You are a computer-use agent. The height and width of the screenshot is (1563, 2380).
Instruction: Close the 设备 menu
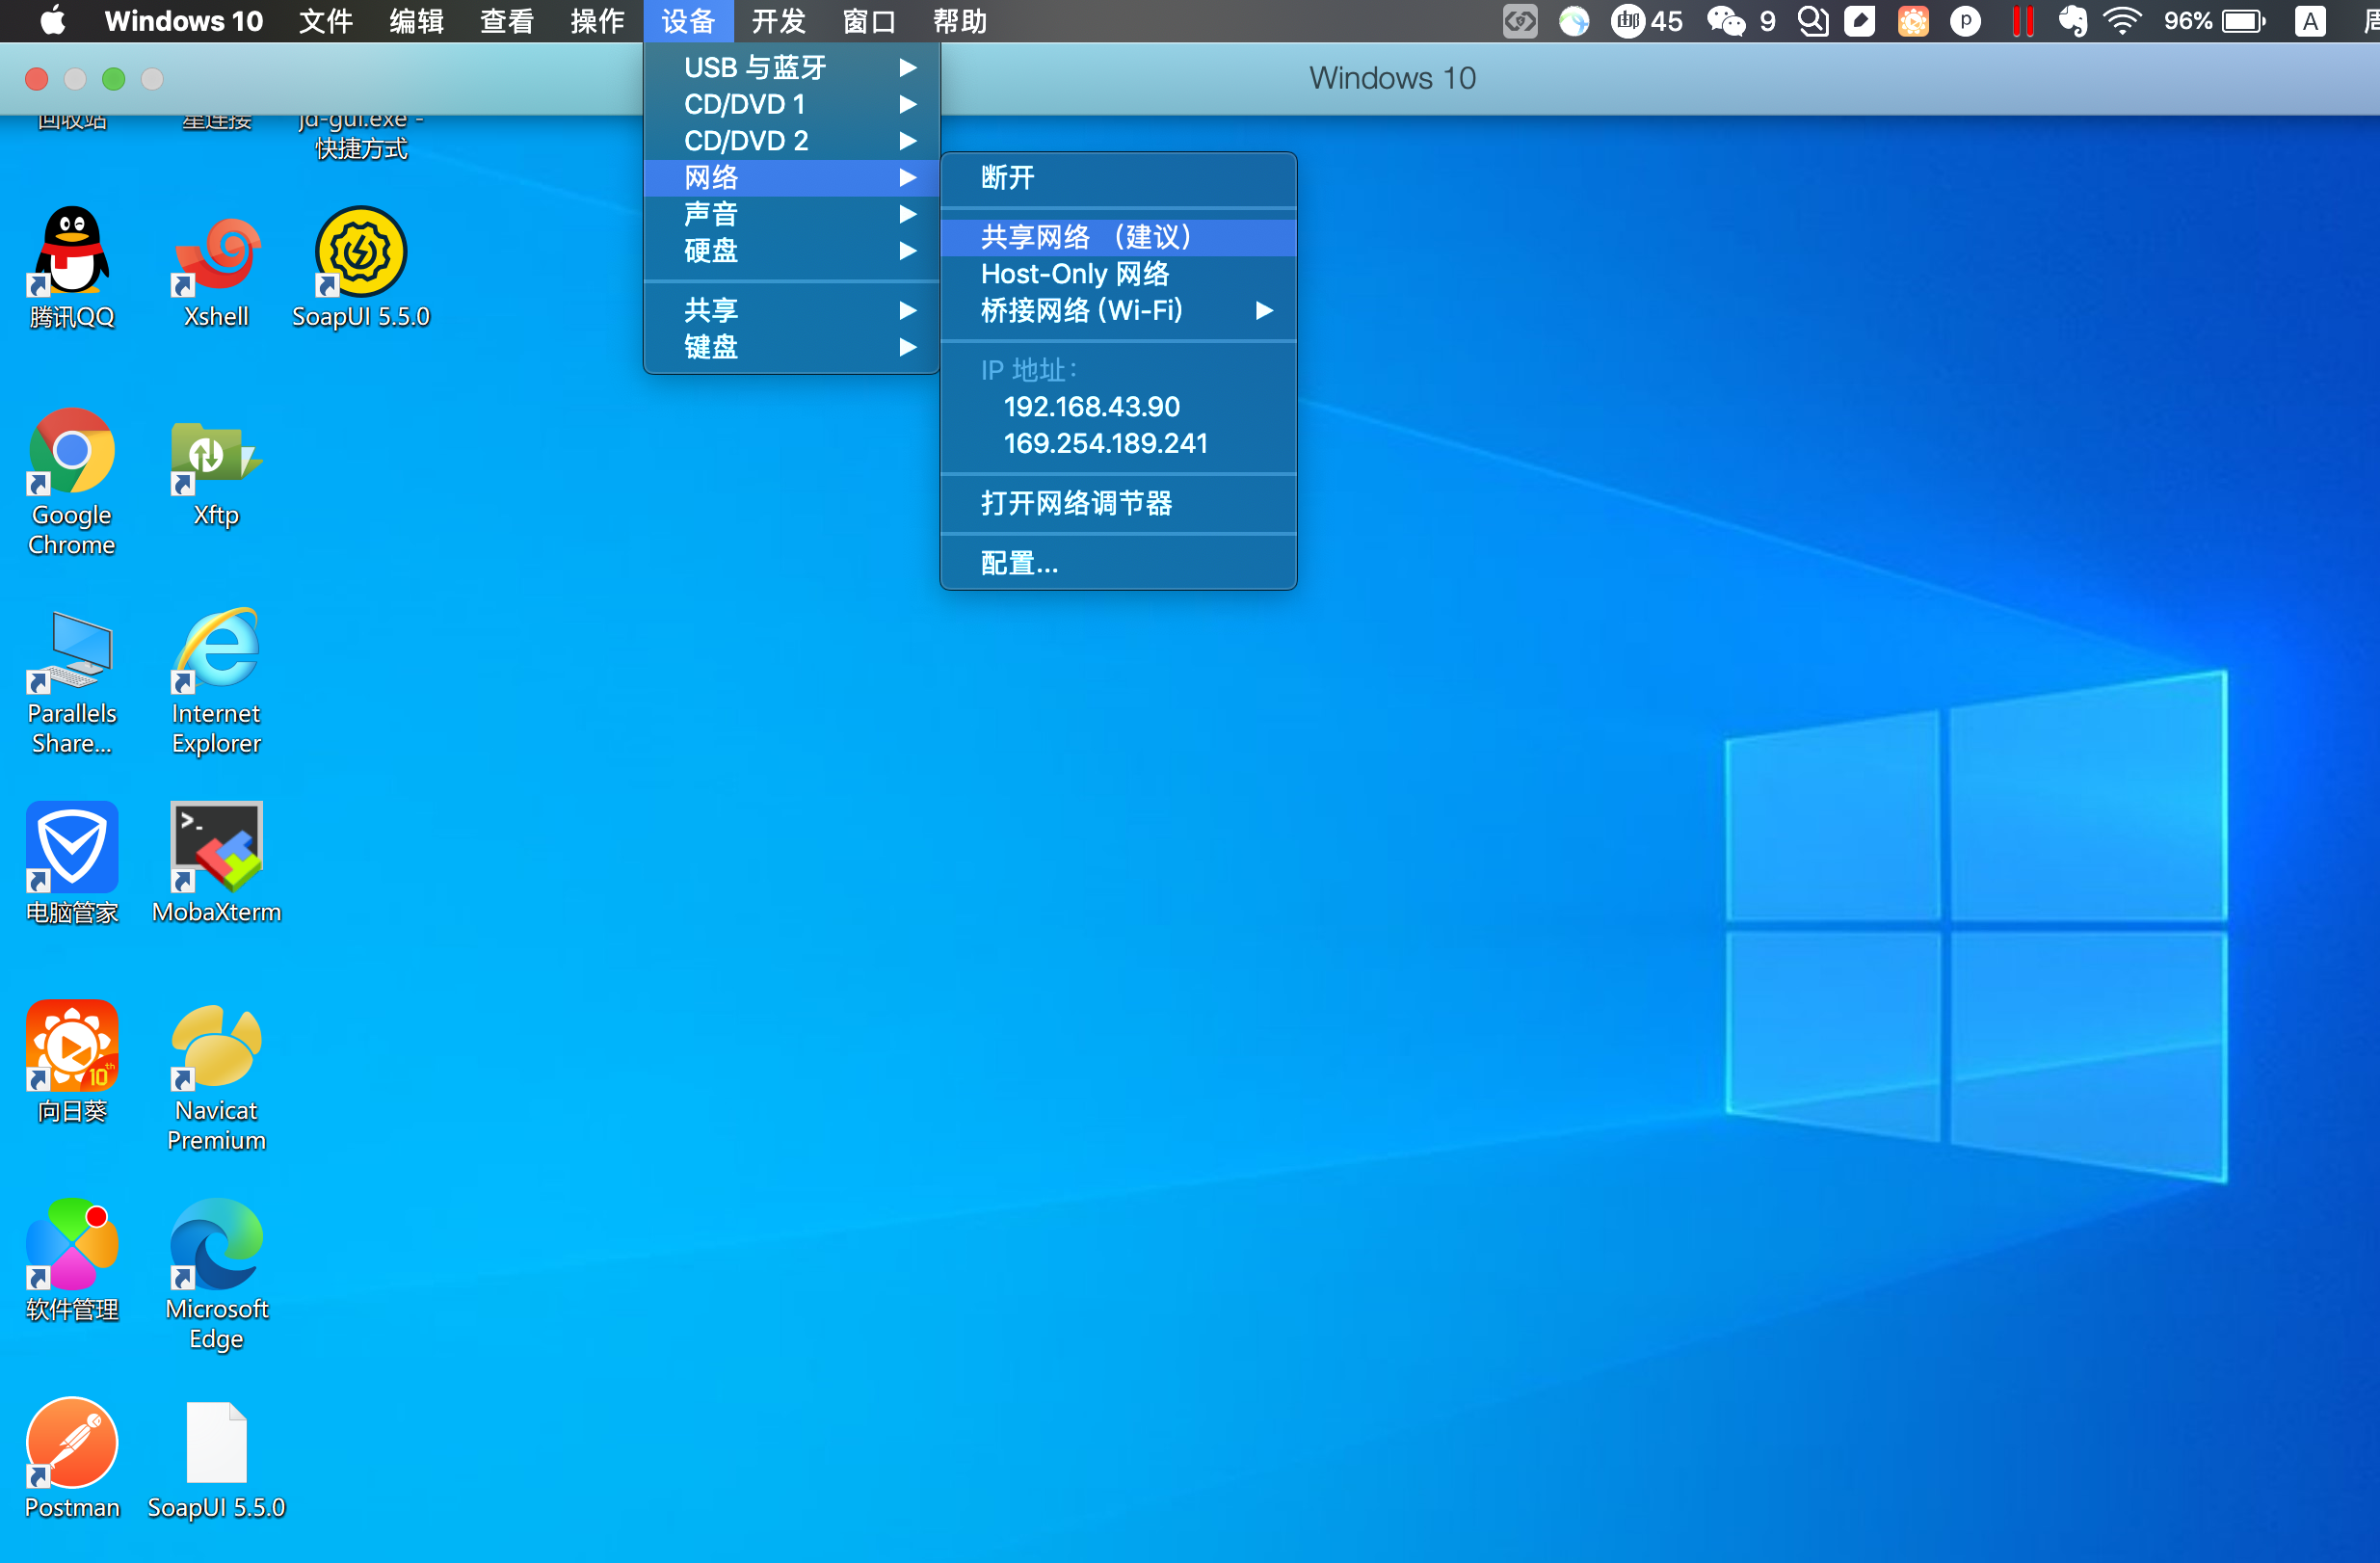688,21
